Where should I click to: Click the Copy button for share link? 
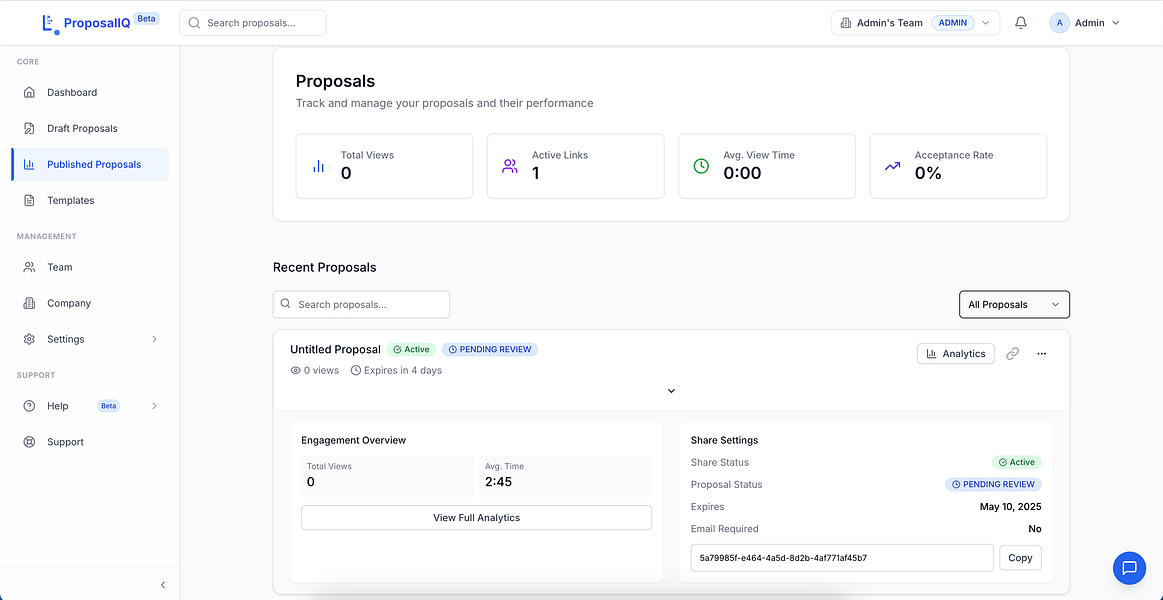coord(1020,558)
